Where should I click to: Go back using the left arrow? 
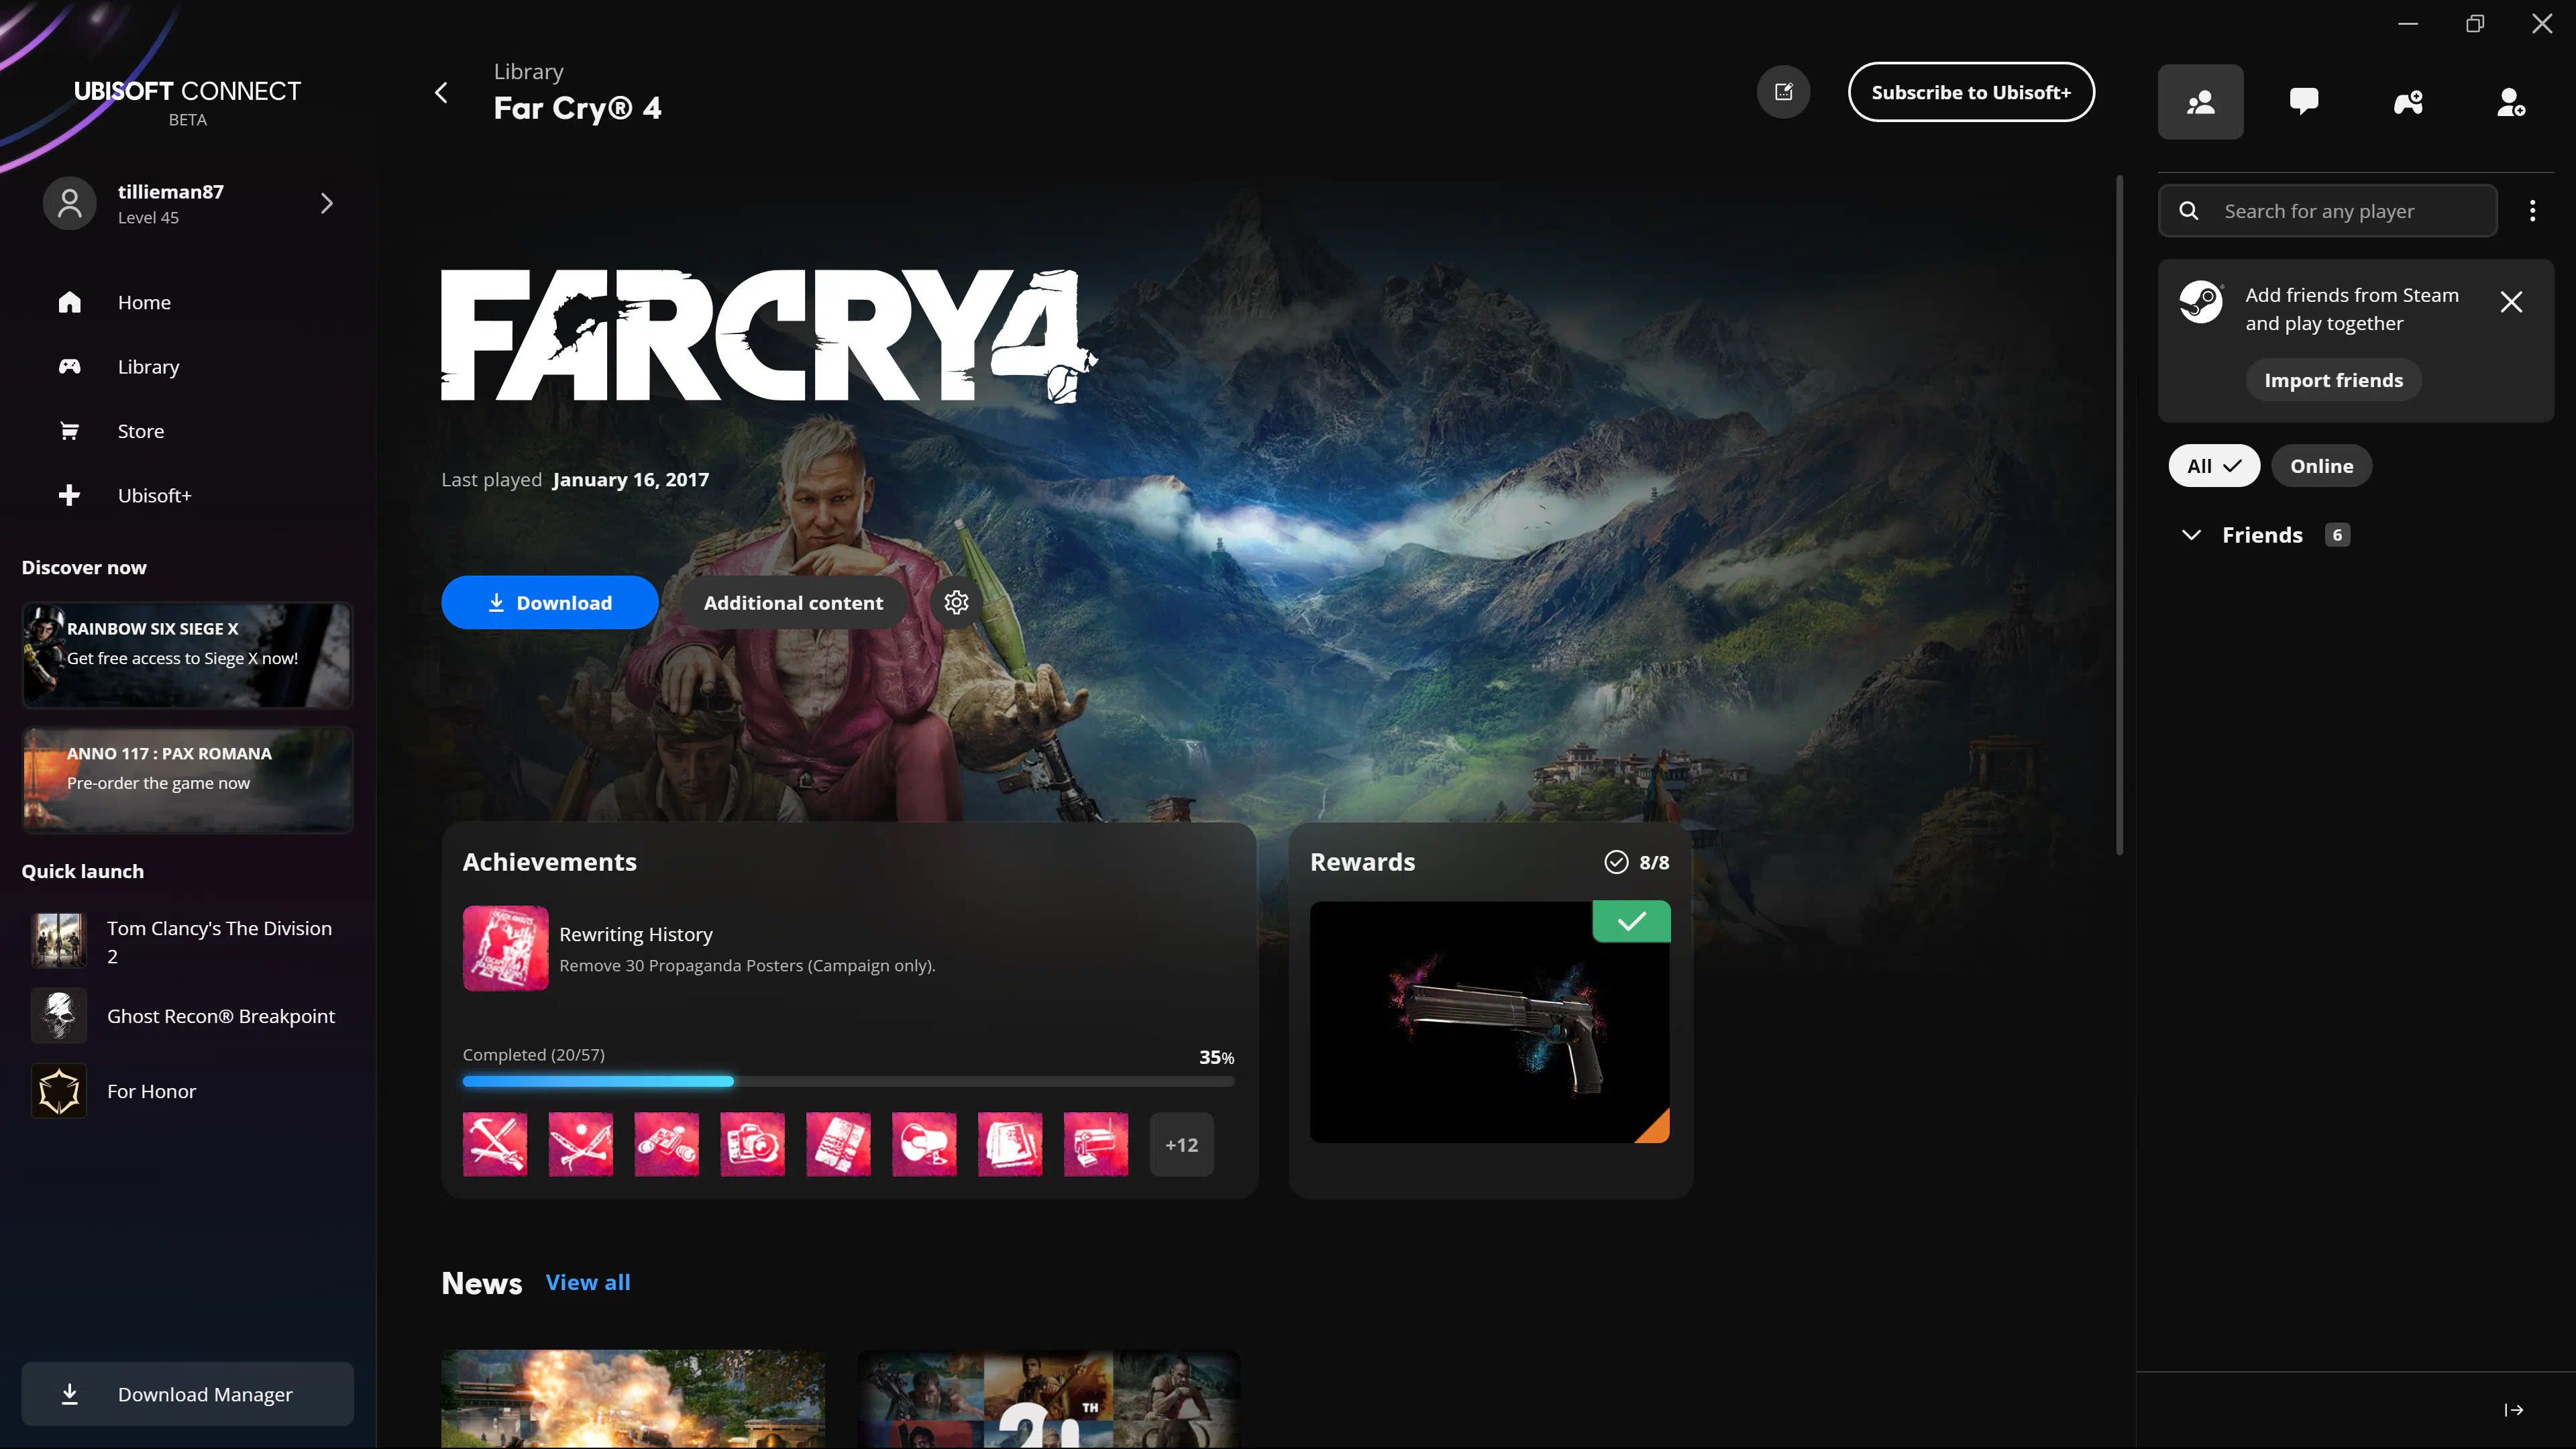click(441, 93)
